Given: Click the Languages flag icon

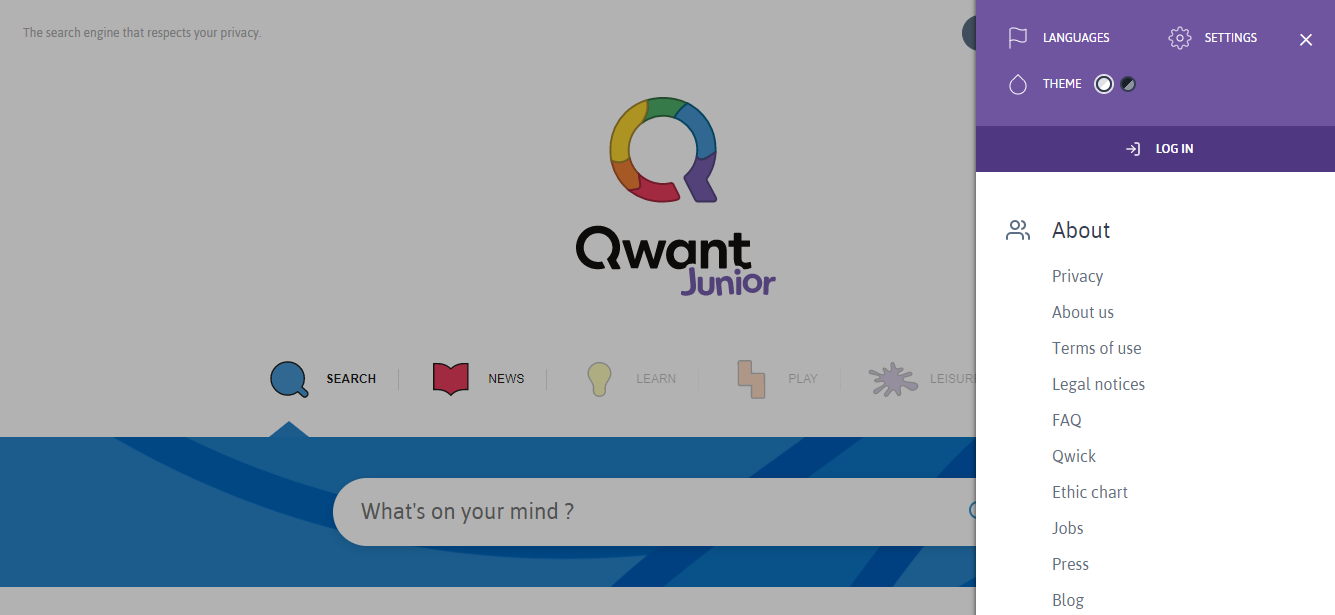Looking at the screenshot, I should (1018, 38).
